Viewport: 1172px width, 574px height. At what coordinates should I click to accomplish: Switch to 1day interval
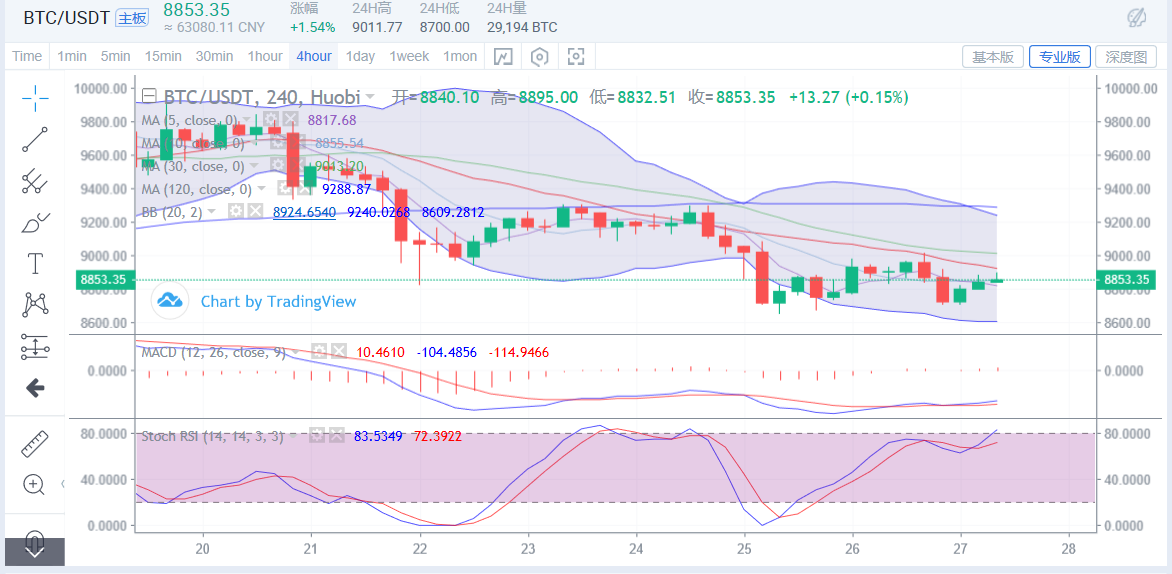[x=360, y=56]
